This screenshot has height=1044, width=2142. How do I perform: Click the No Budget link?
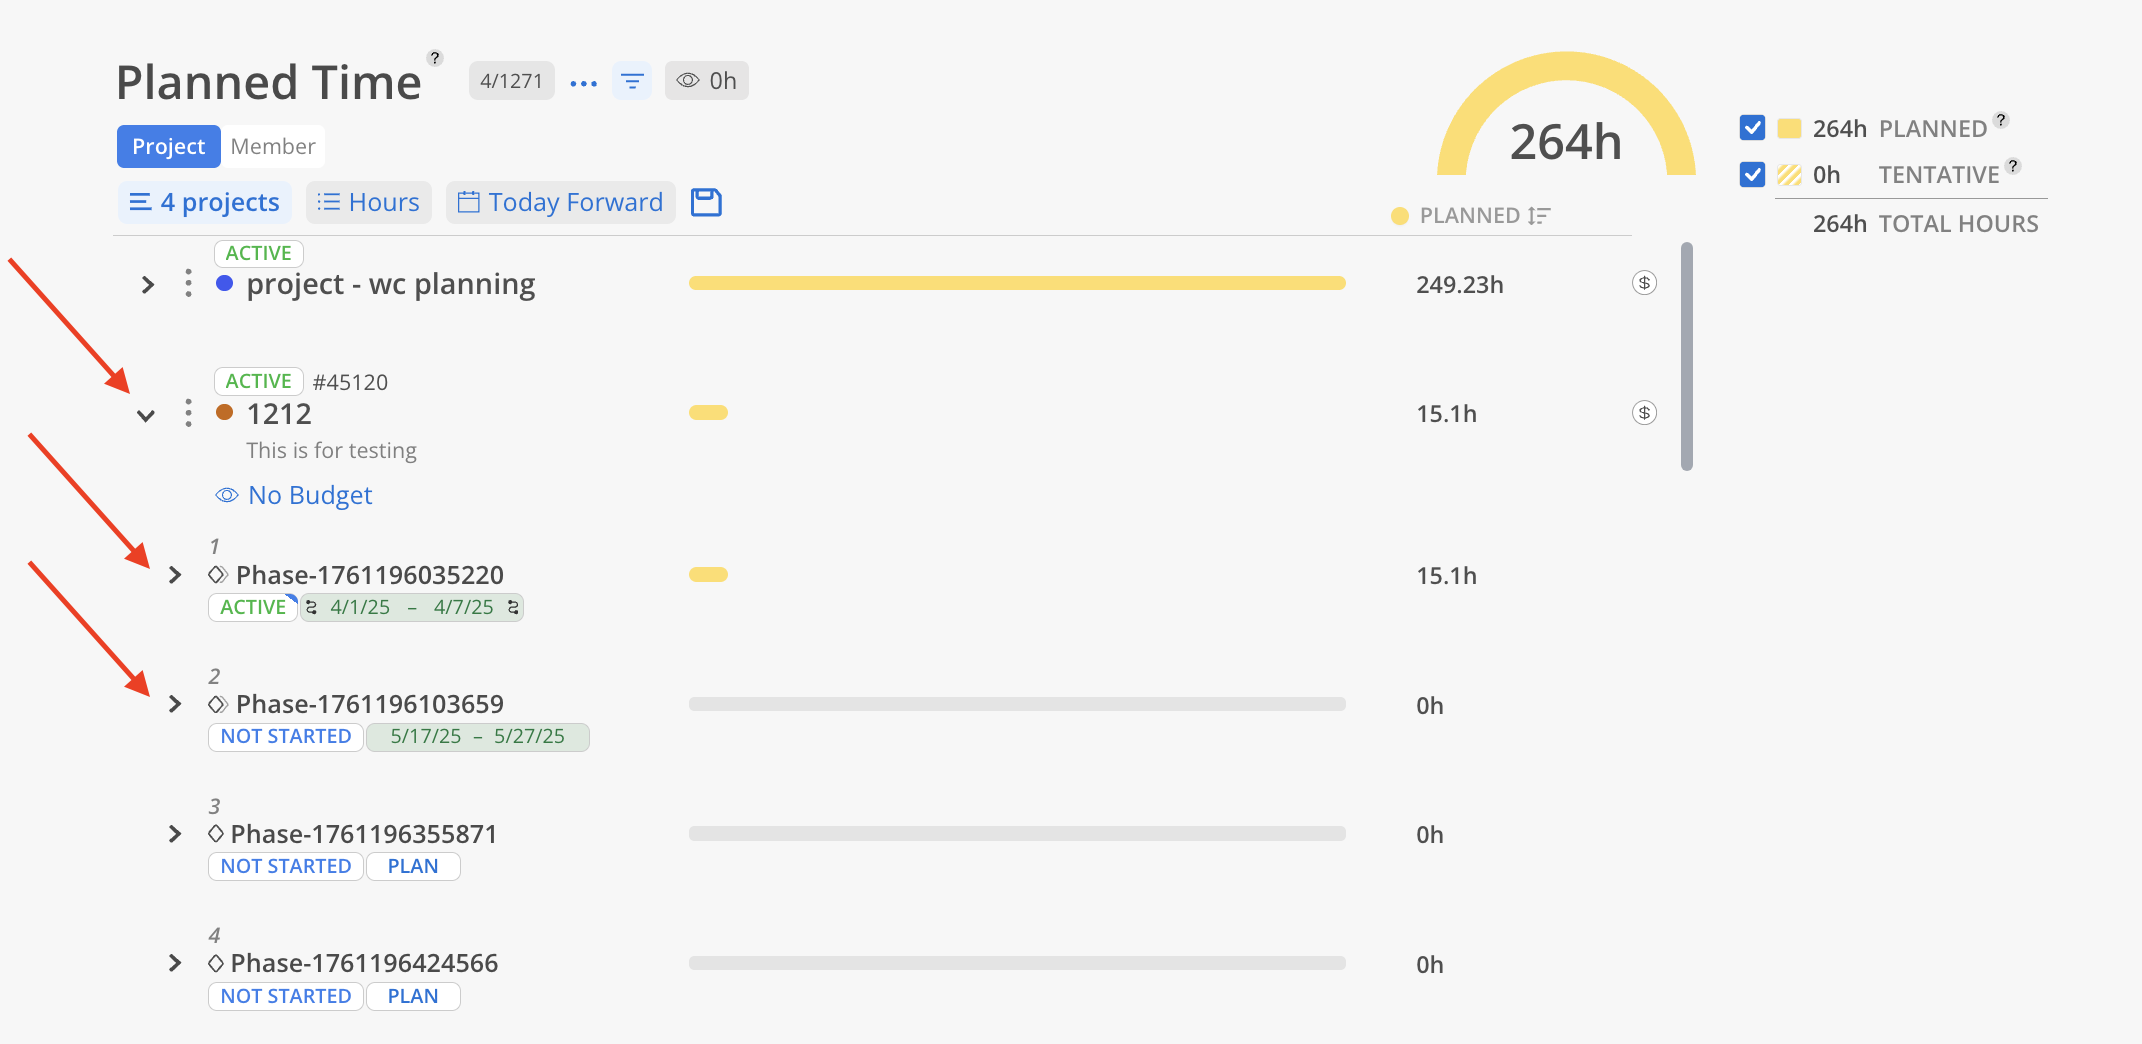click(x=310, y=495)
